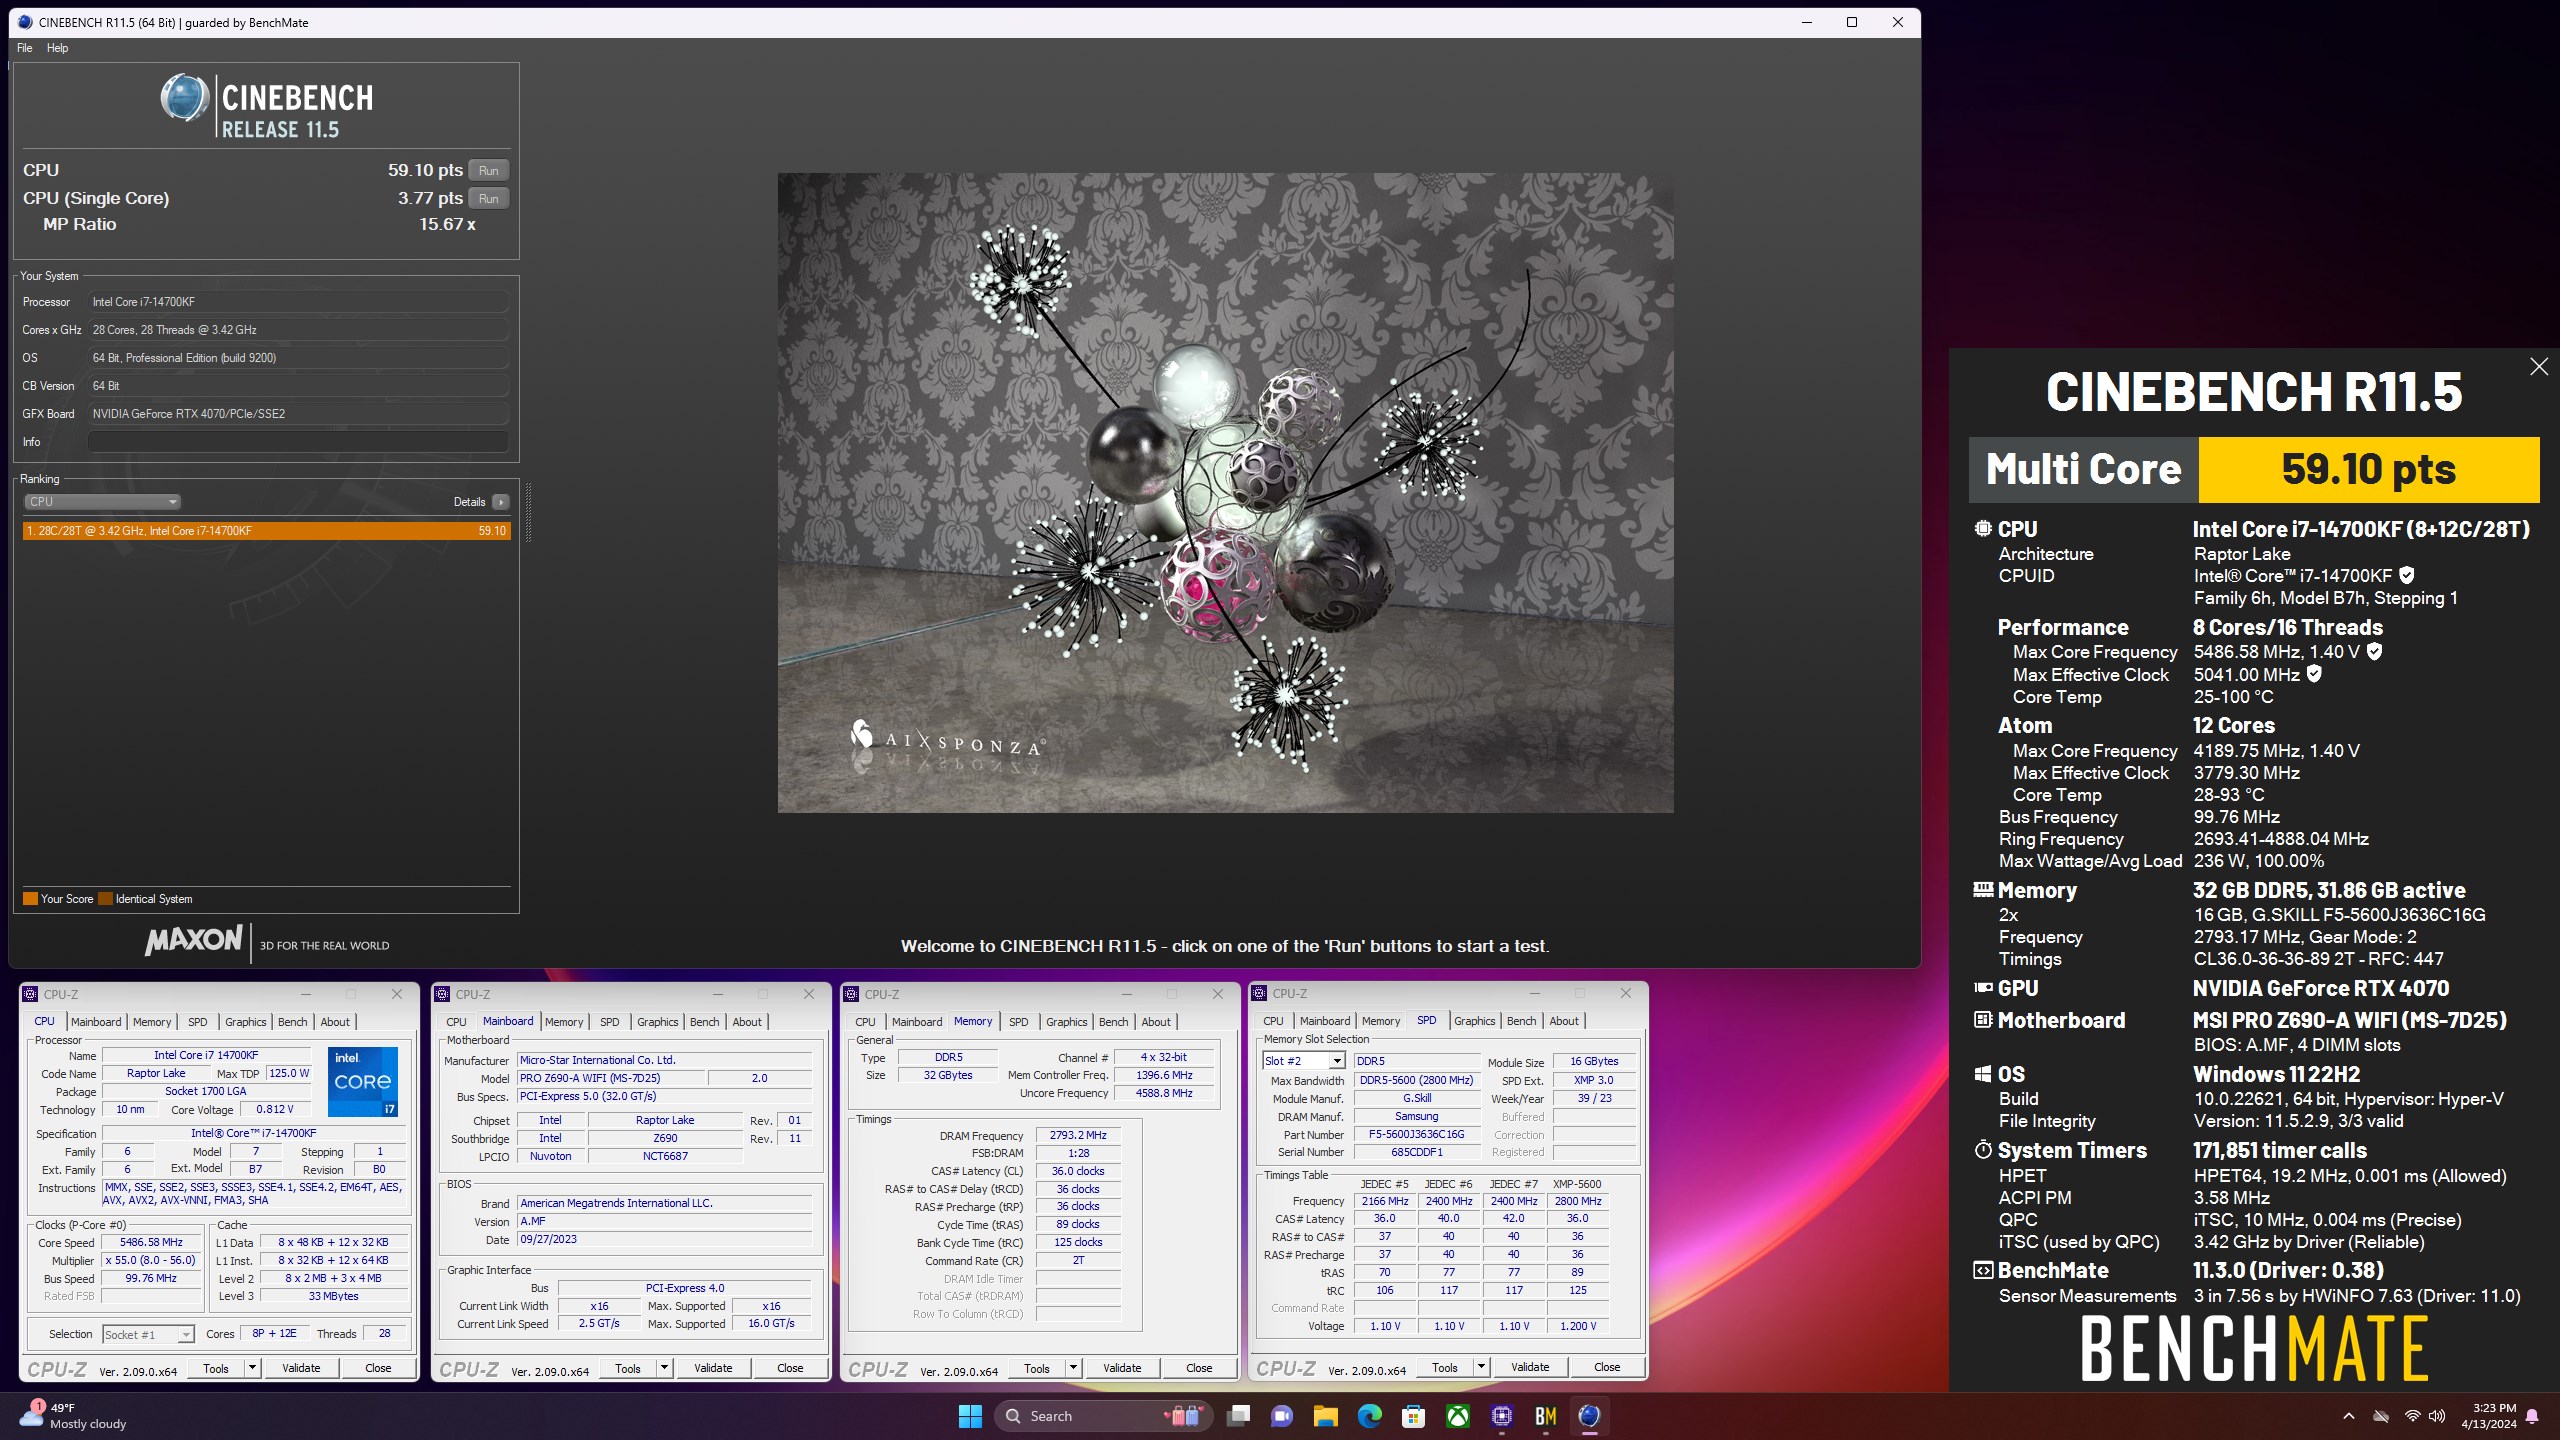Switch to Memory tab in CPU-Z SPD window
The width and height of the screenshot is (2560, 1440).
1381,1021
